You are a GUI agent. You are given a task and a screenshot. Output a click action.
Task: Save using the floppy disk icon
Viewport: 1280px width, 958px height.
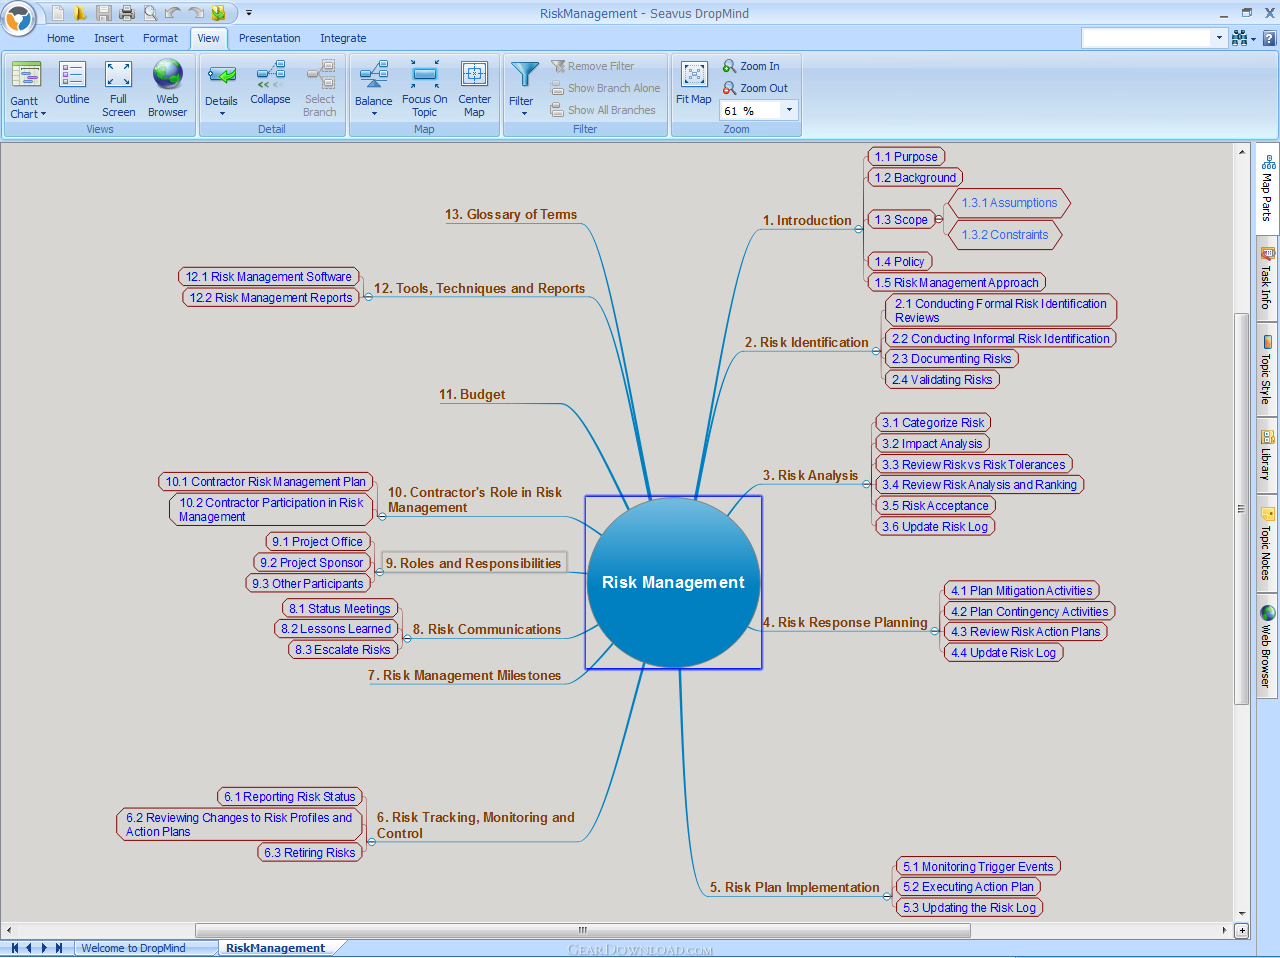tap(103, 13)
